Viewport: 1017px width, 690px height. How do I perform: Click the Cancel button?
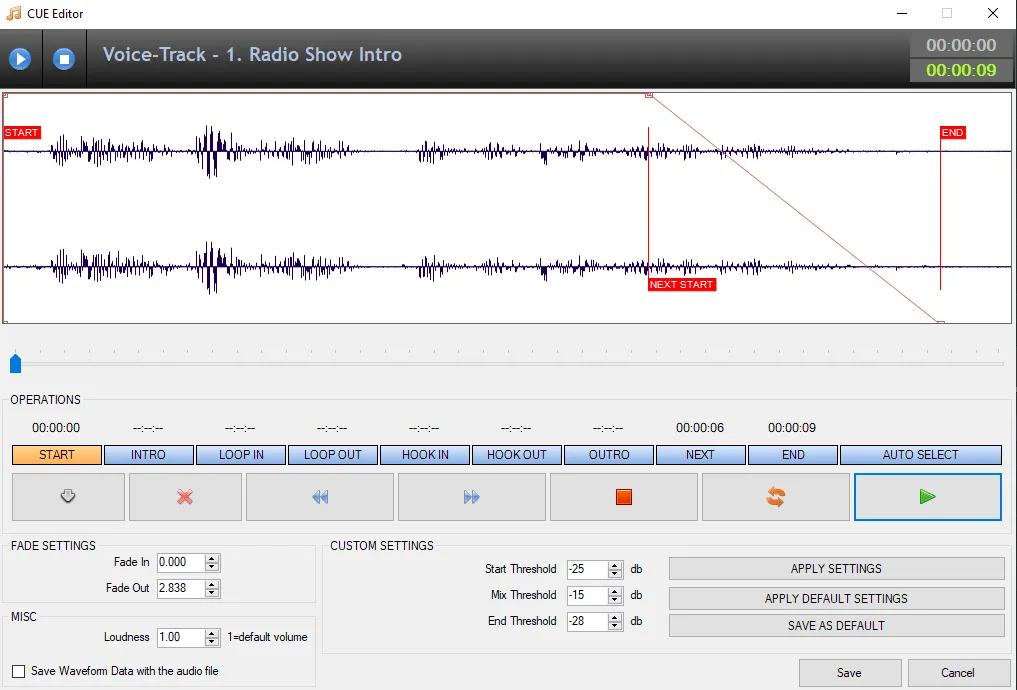point(958,673)
